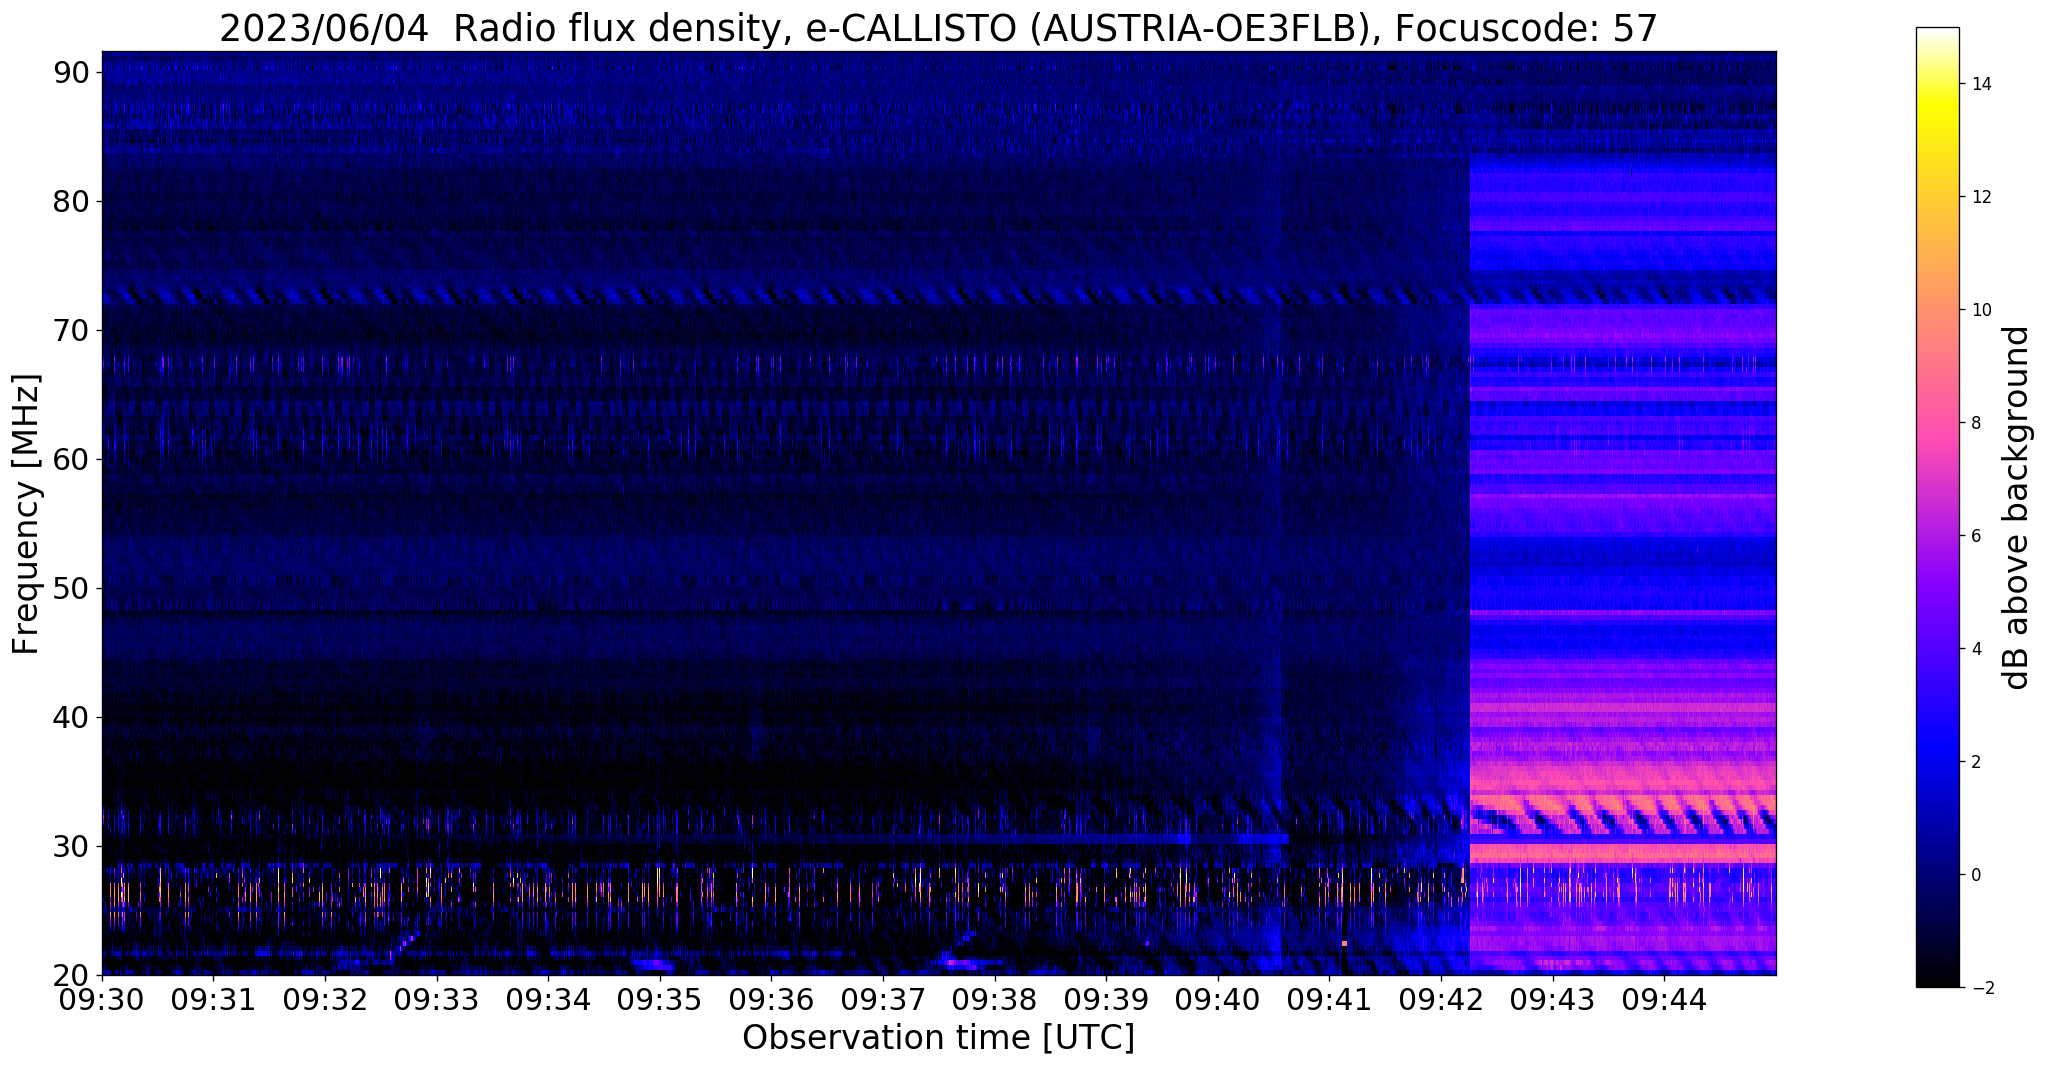Click the 09:42 time tick label
Viewport: 2047px width, 1067px height.
1441,1000
